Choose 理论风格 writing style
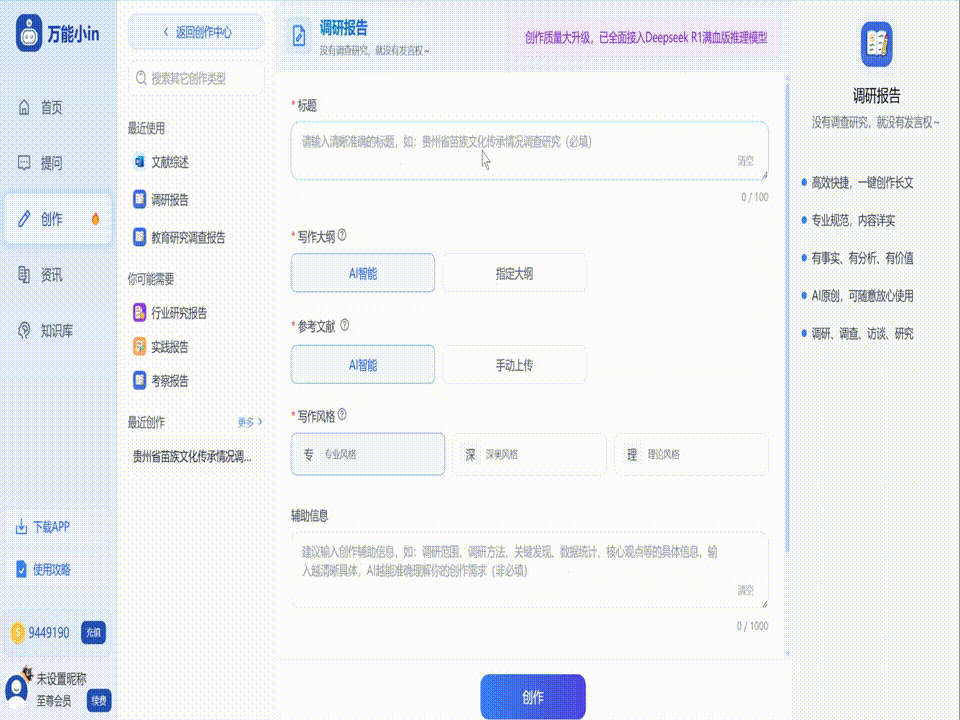 coord(691,454)
